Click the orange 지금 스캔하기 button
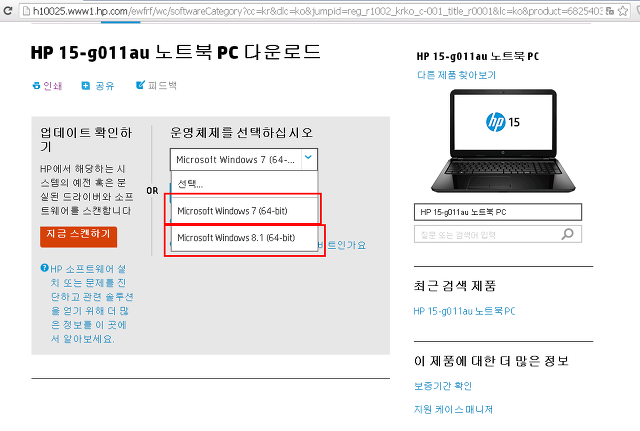640x431 pixels. point(78,236)
